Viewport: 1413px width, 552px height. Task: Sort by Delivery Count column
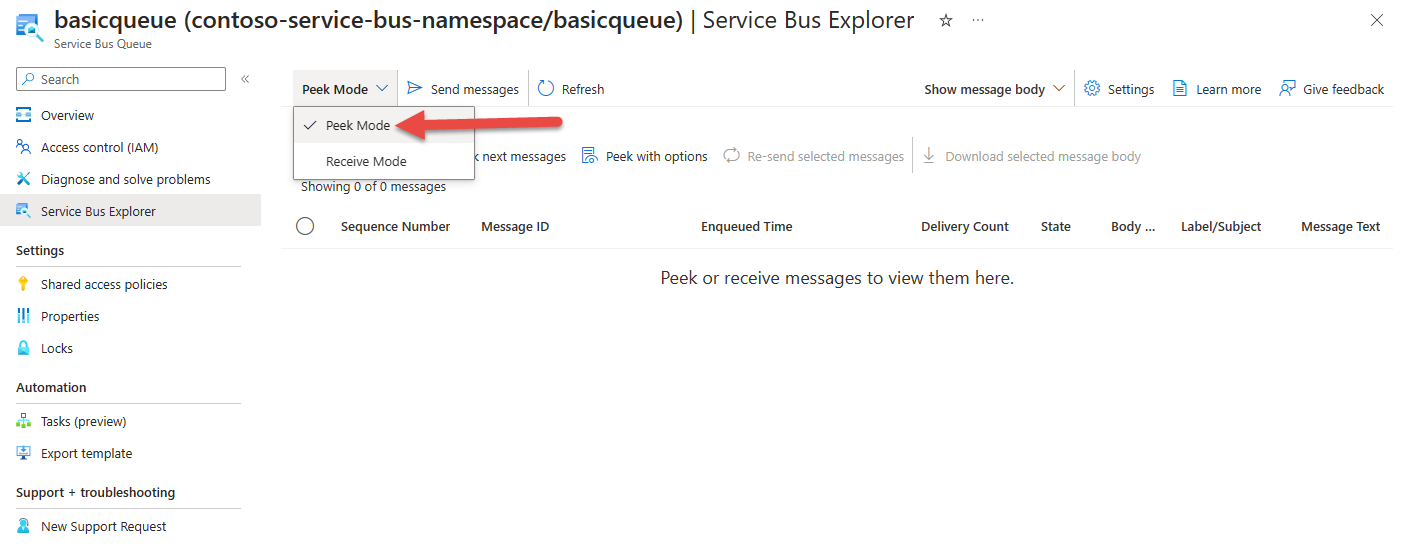pyautogui.click(x=965, y=227)
